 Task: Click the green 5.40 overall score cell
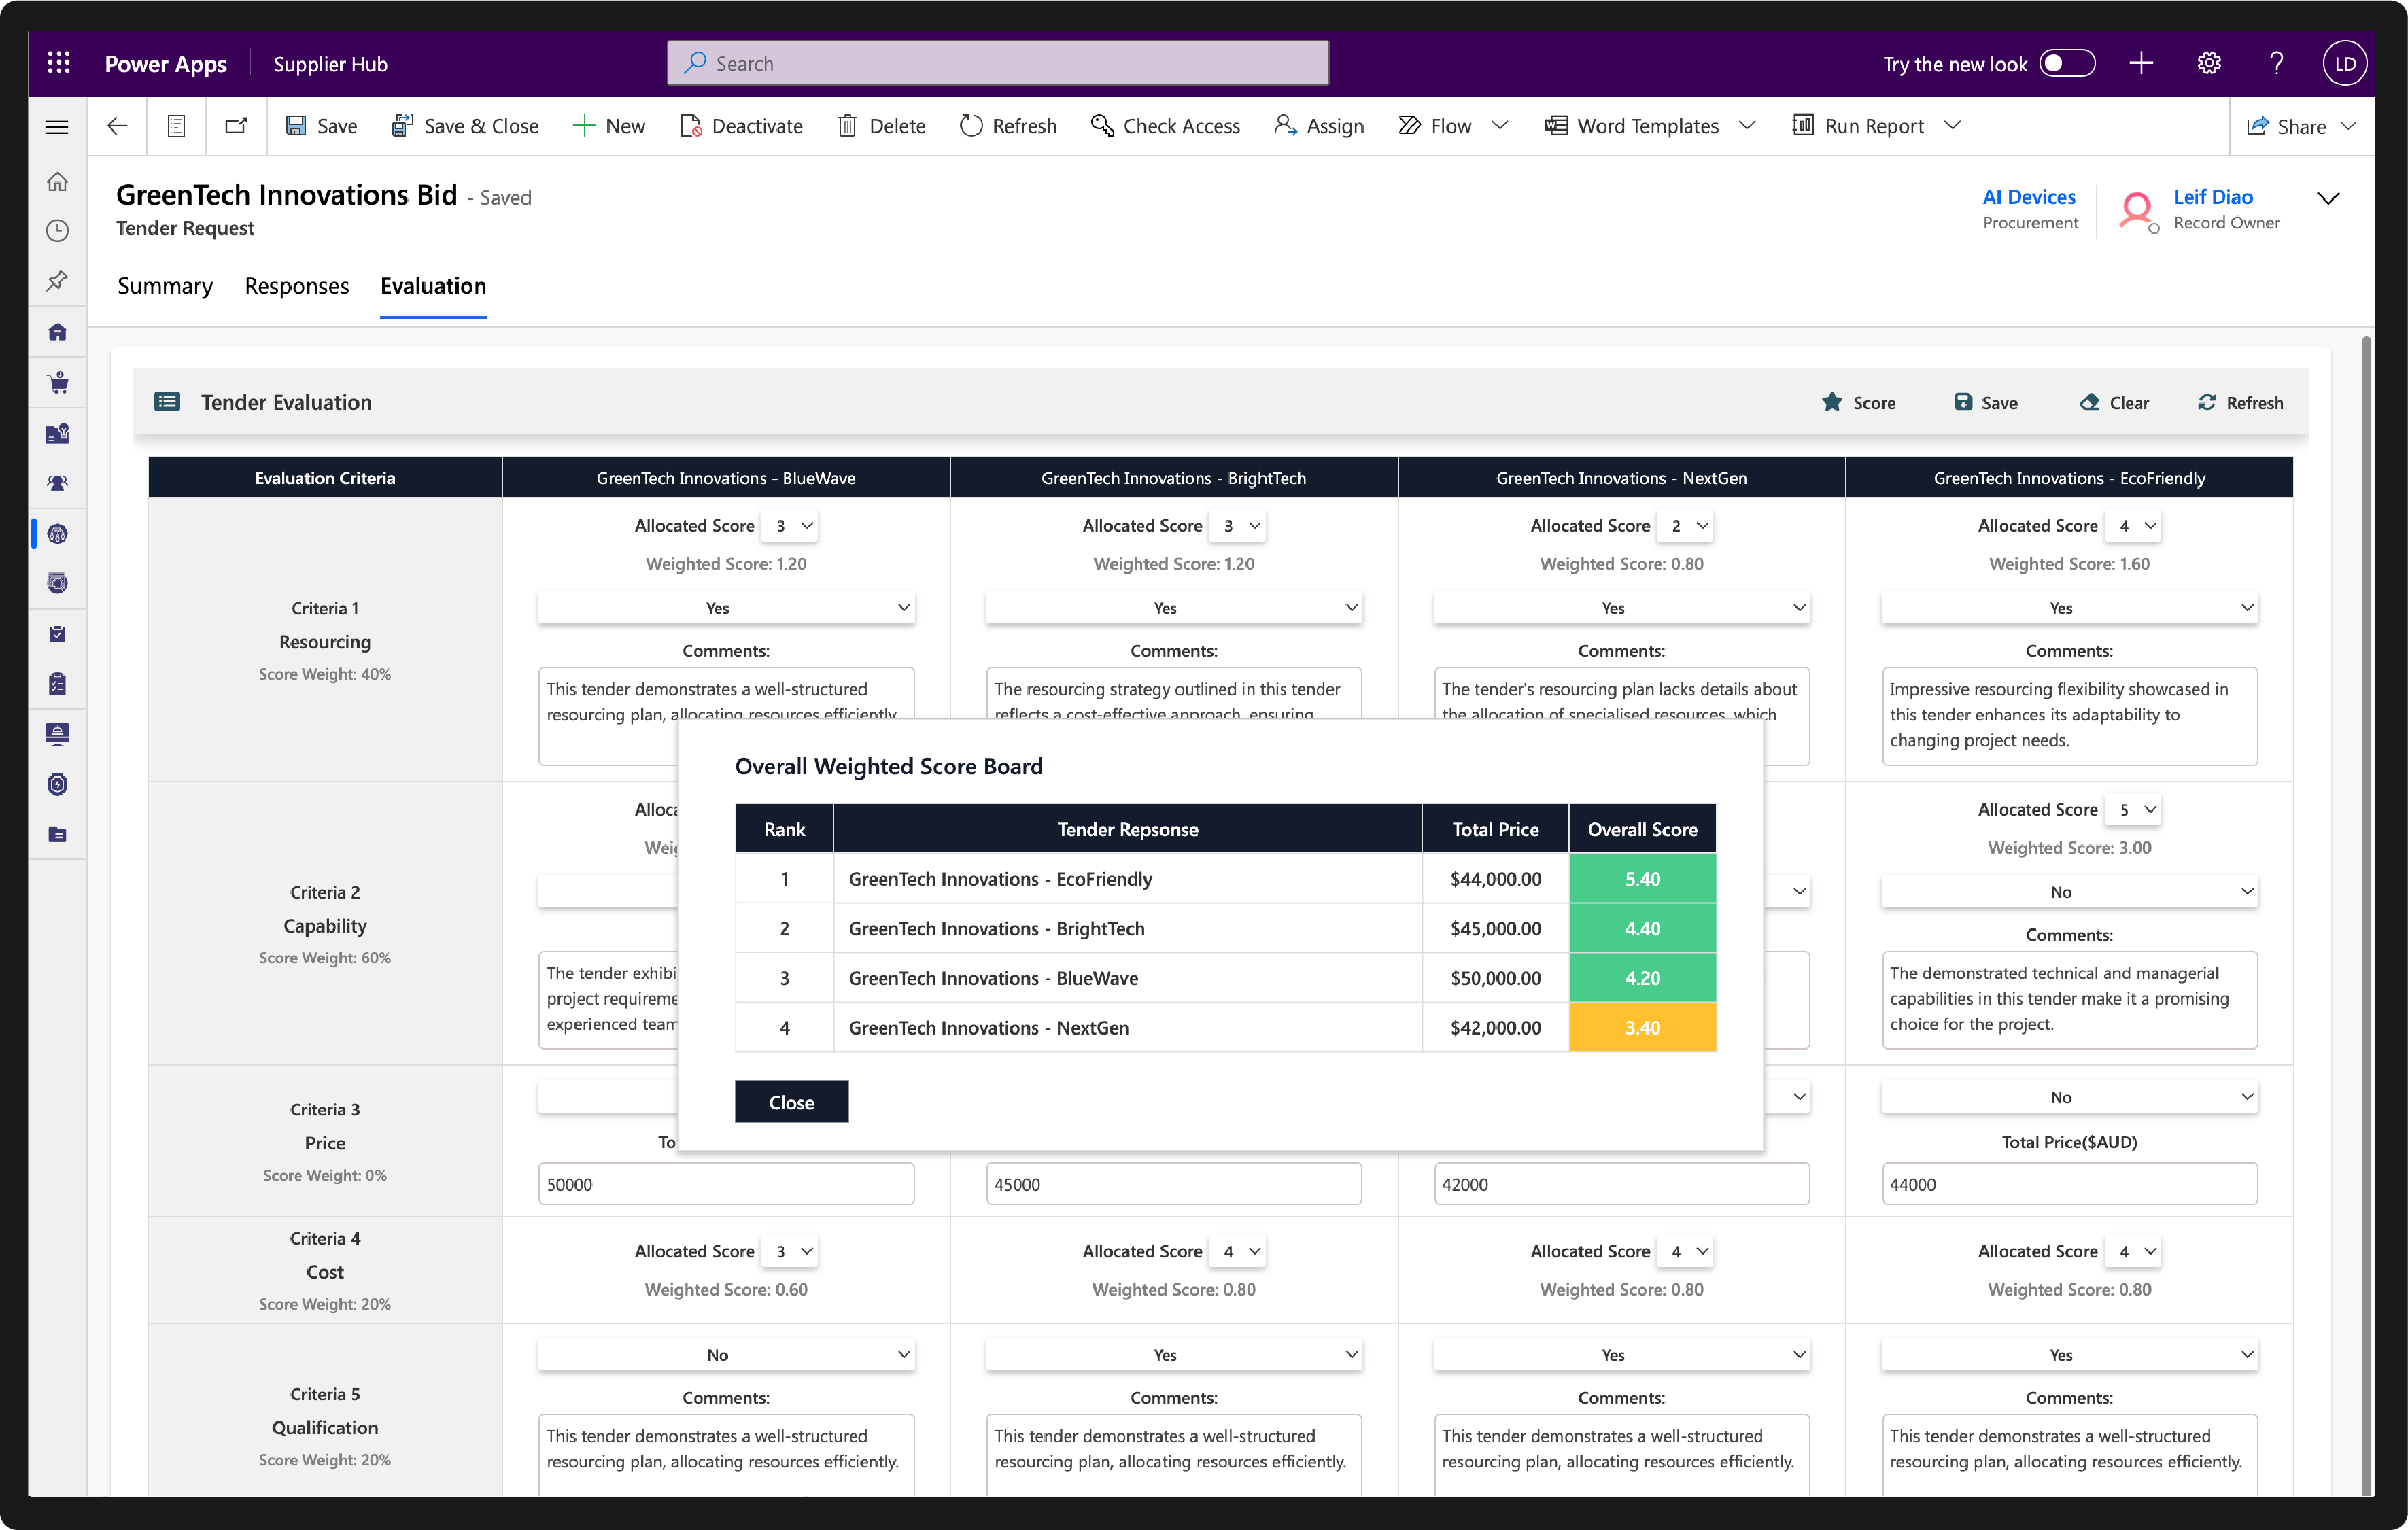pyautogui.click(x=1642, y=879)
